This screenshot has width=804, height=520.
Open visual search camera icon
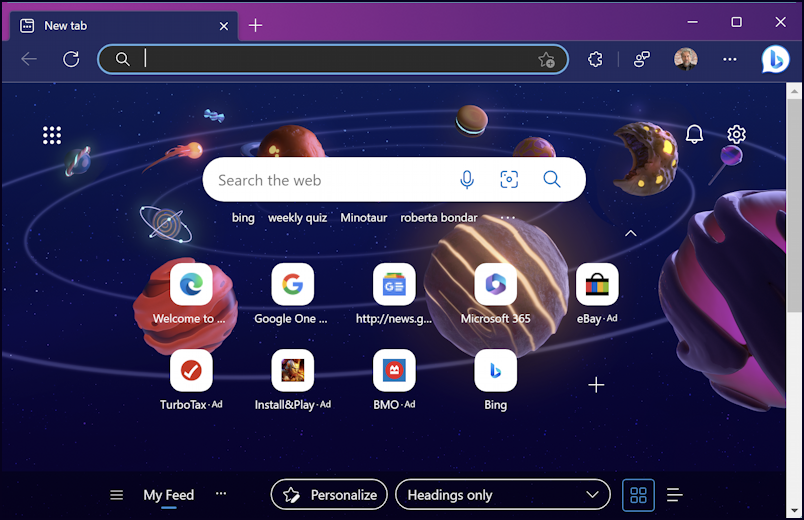(509, 179)
